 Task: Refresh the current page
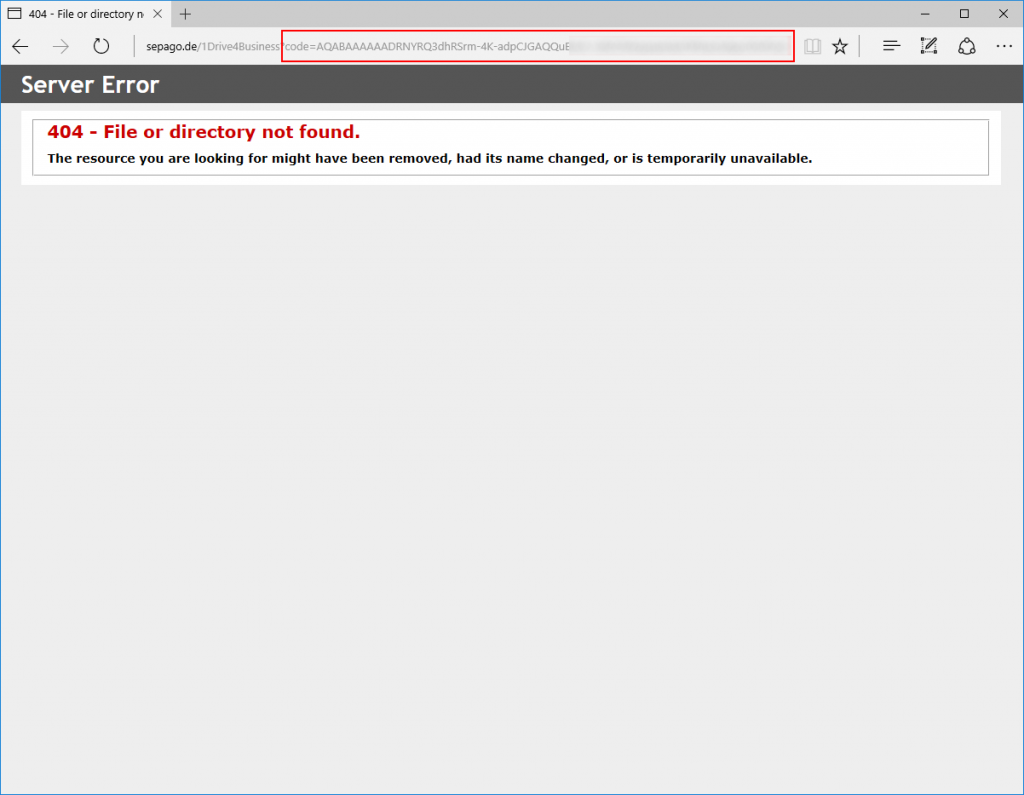point(101,46)
